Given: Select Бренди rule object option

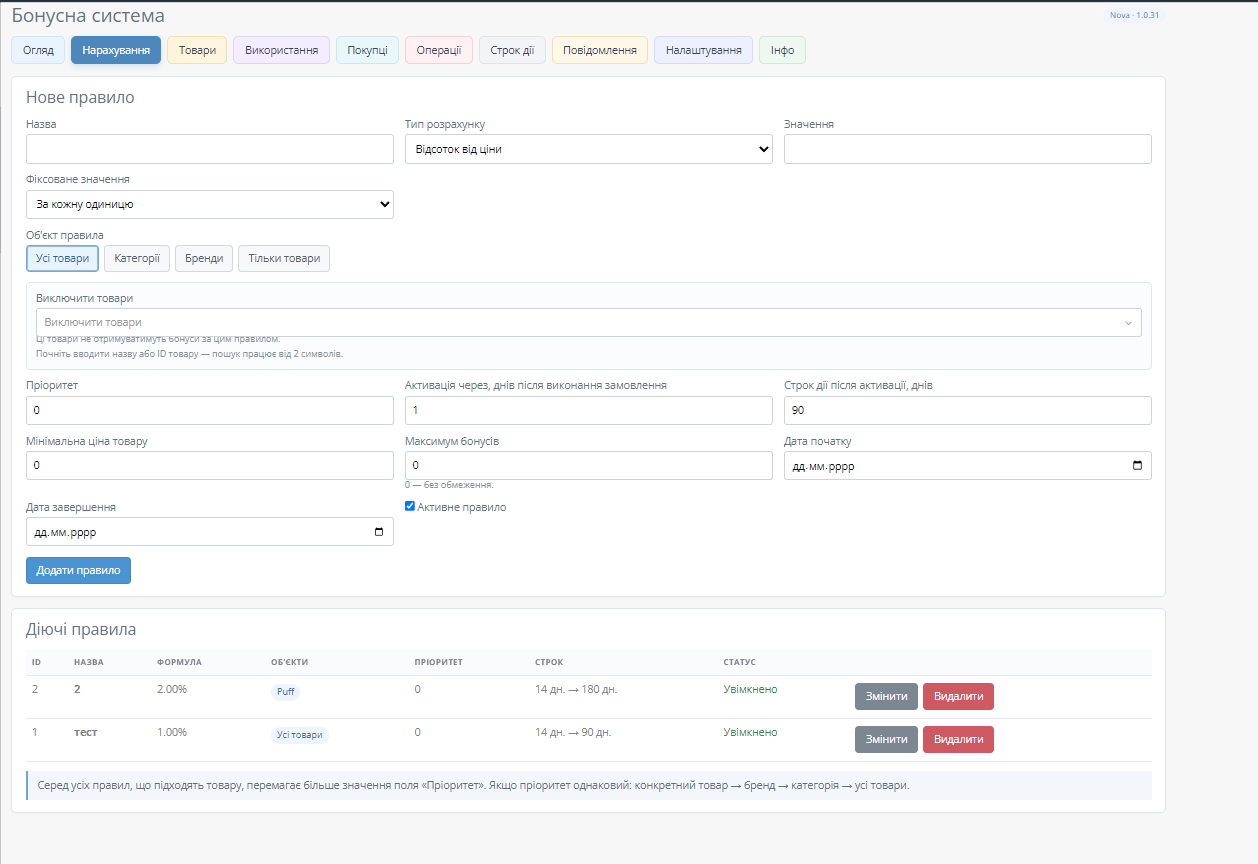Looking at the screenshot, I should click(x=204, y=258).
